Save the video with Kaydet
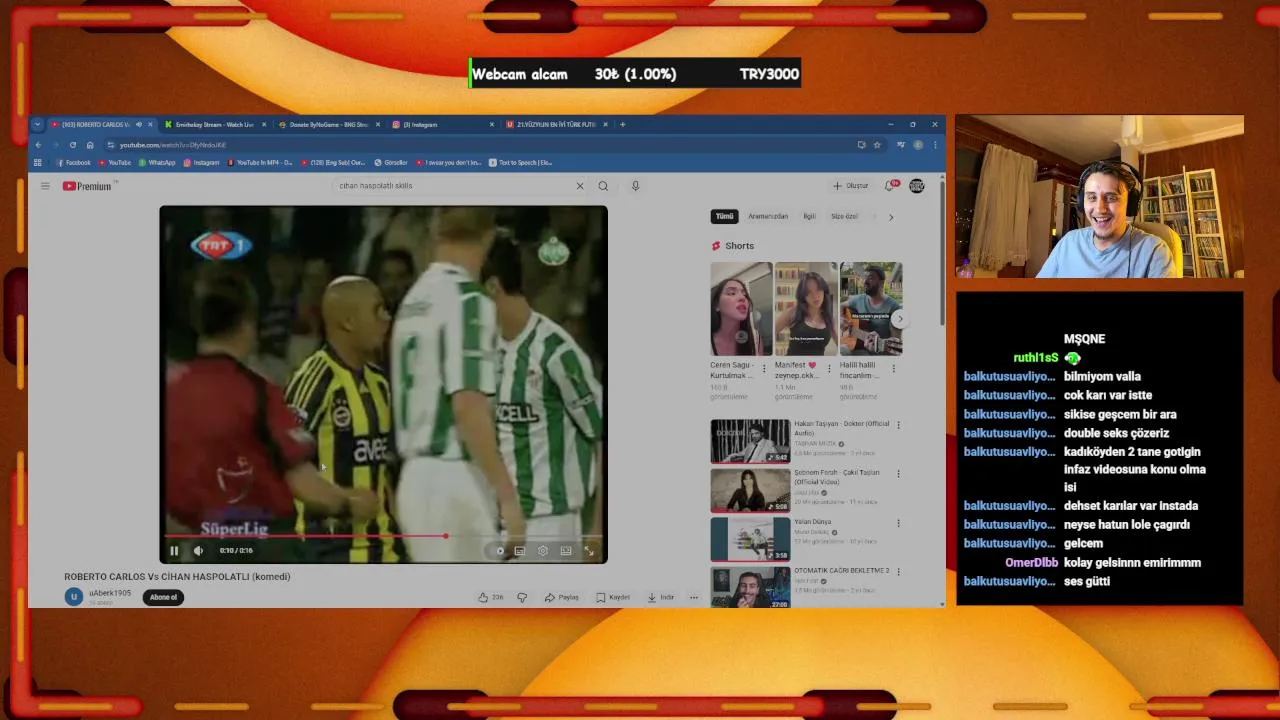This screenshot has width=1280, height=720. coord(613,597)
